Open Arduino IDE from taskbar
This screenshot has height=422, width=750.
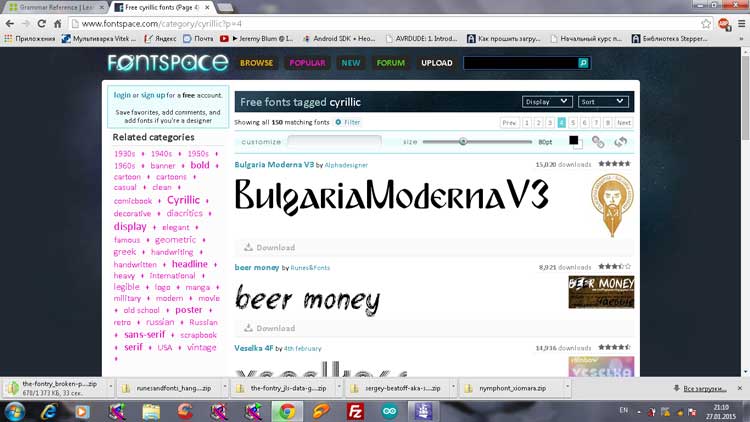(x=389, y=411)
